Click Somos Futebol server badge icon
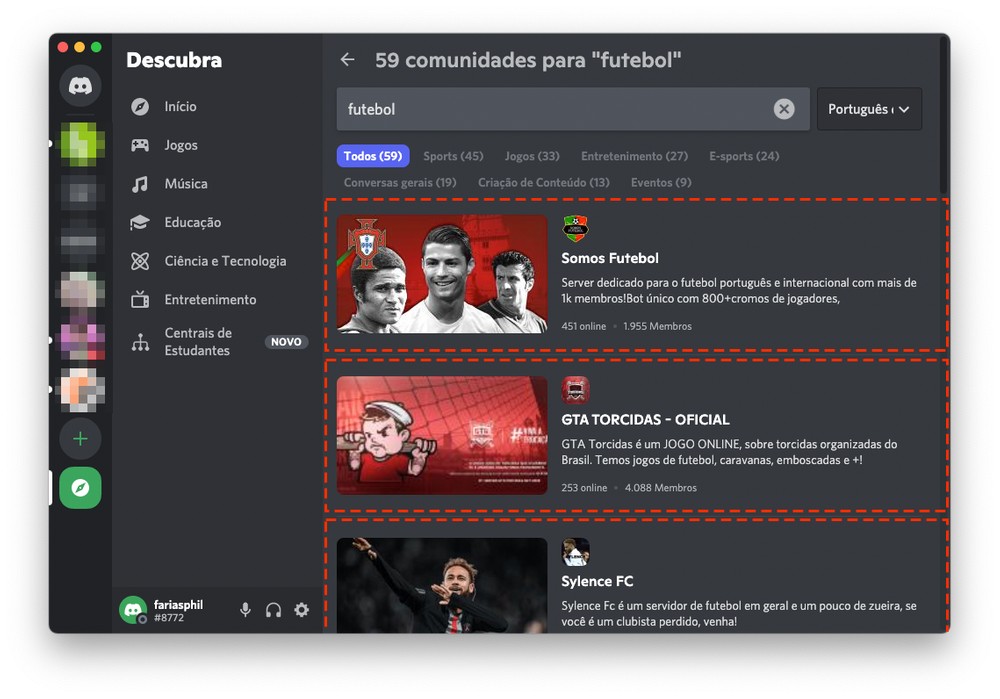Viewport: 1000px width, 699px height. tap(575, 228)
